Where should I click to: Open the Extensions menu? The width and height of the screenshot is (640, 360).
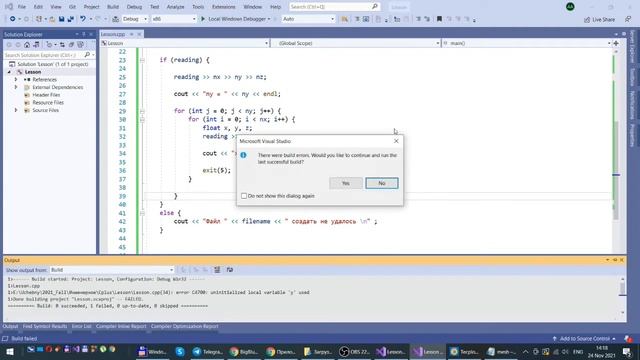[x=224, y=7]
